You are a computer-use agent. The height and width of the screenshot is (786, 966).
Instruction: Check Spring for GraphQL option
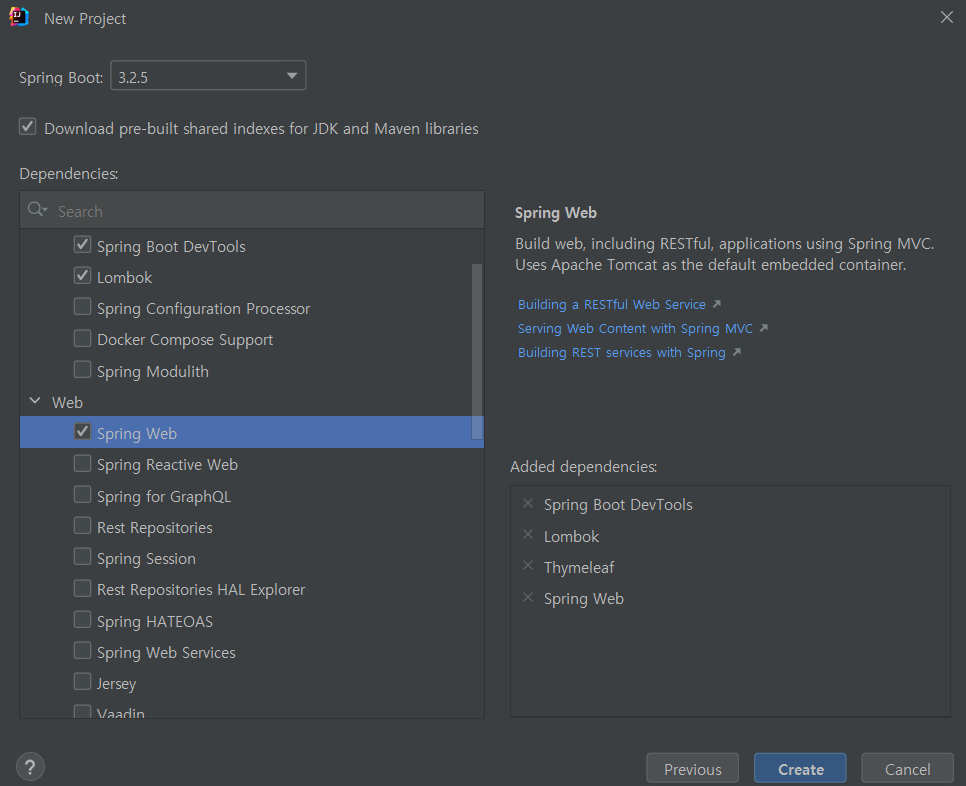tap(83, 495)
